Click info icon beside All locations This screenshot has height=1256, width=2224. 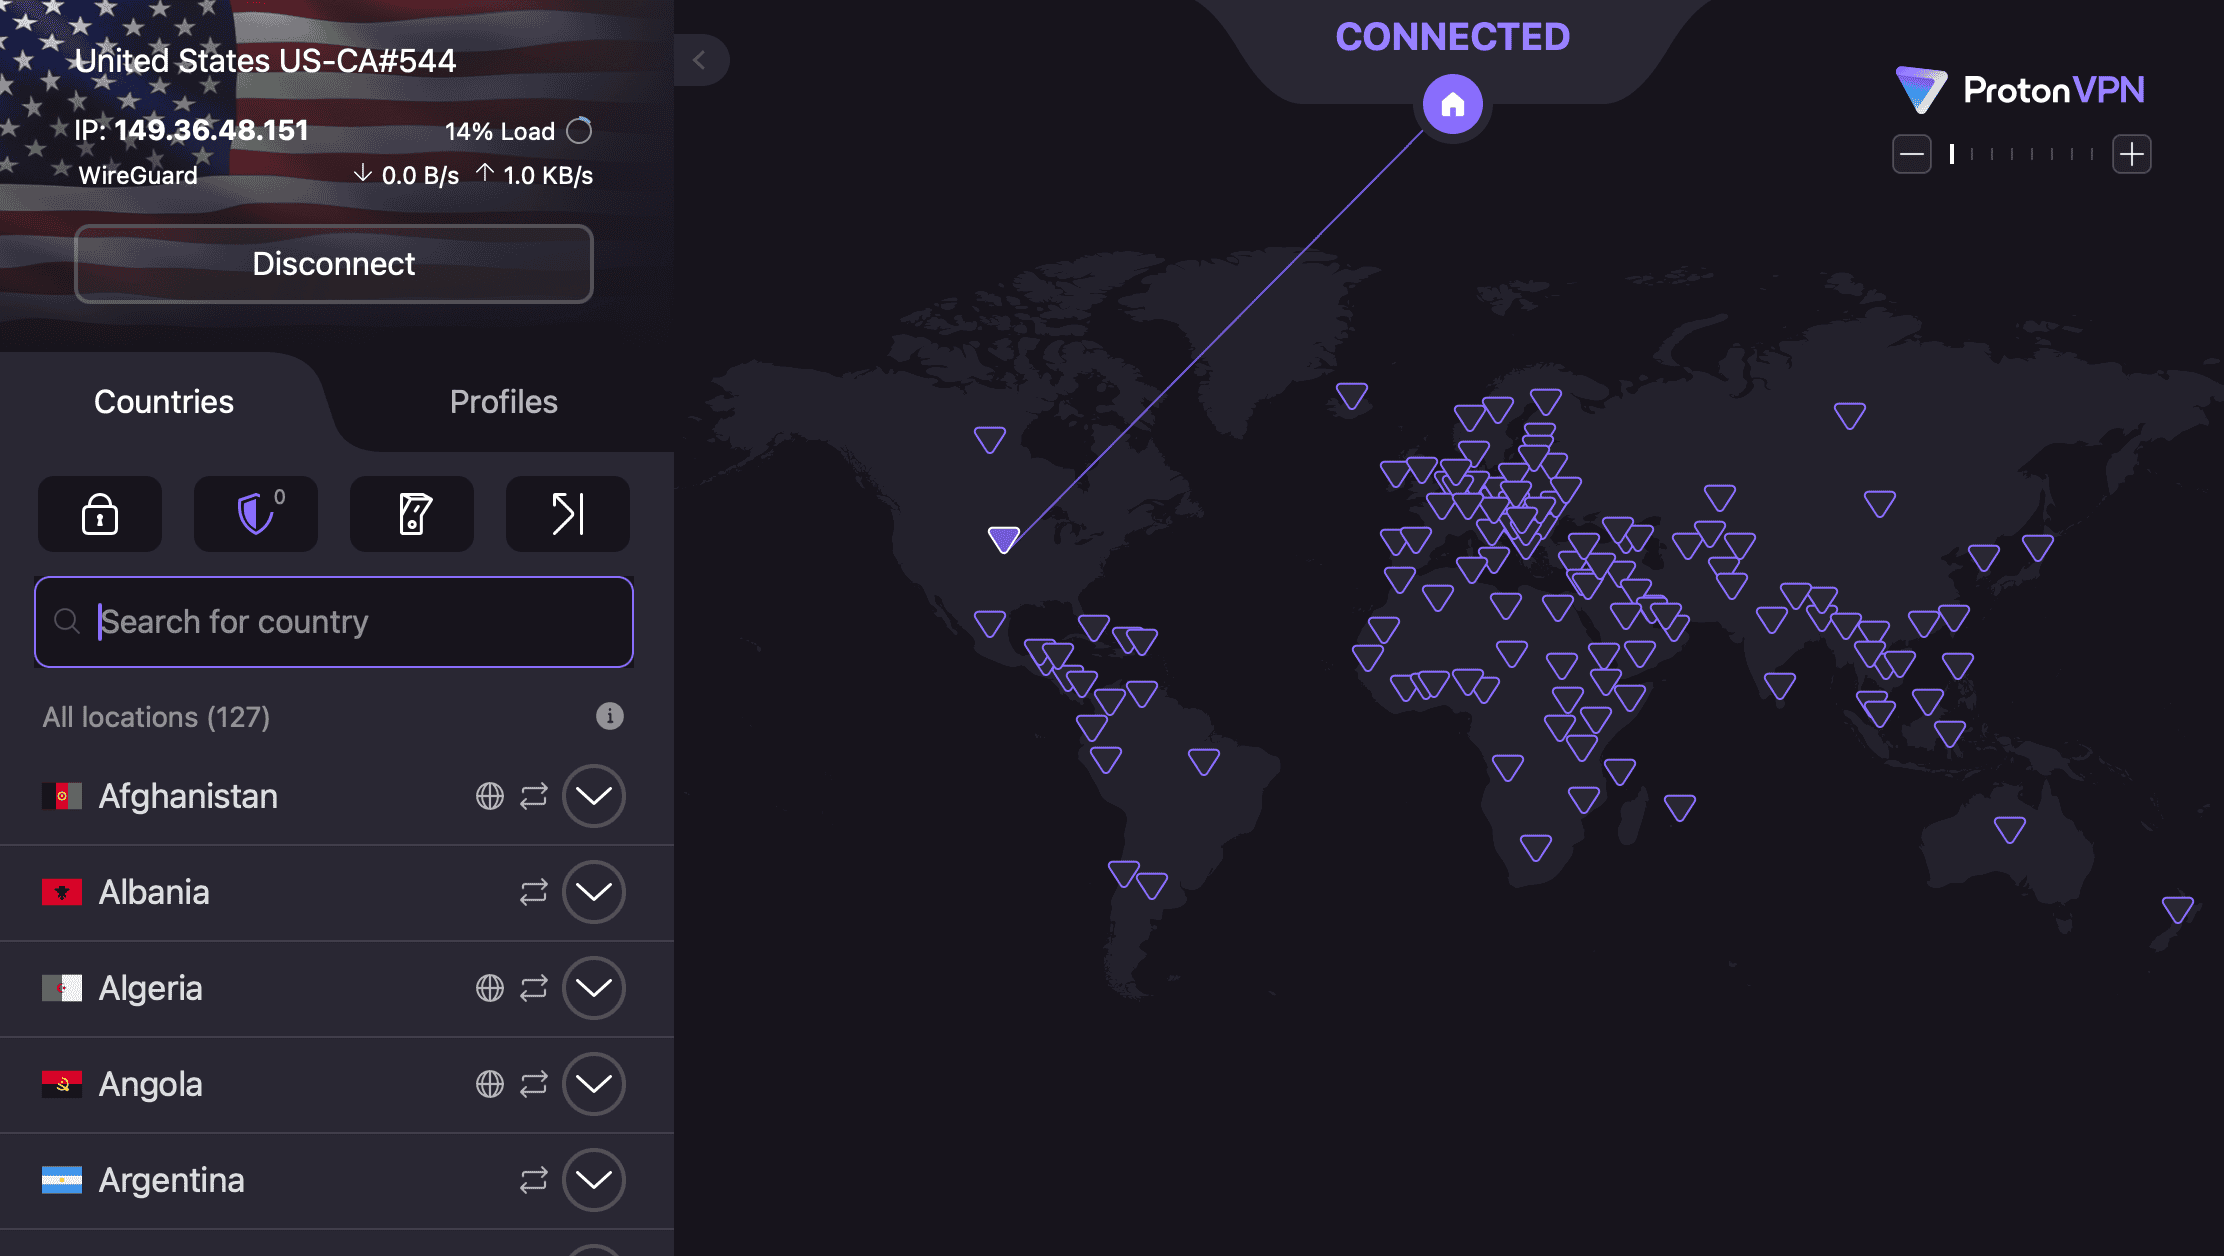tap(609, 716)
